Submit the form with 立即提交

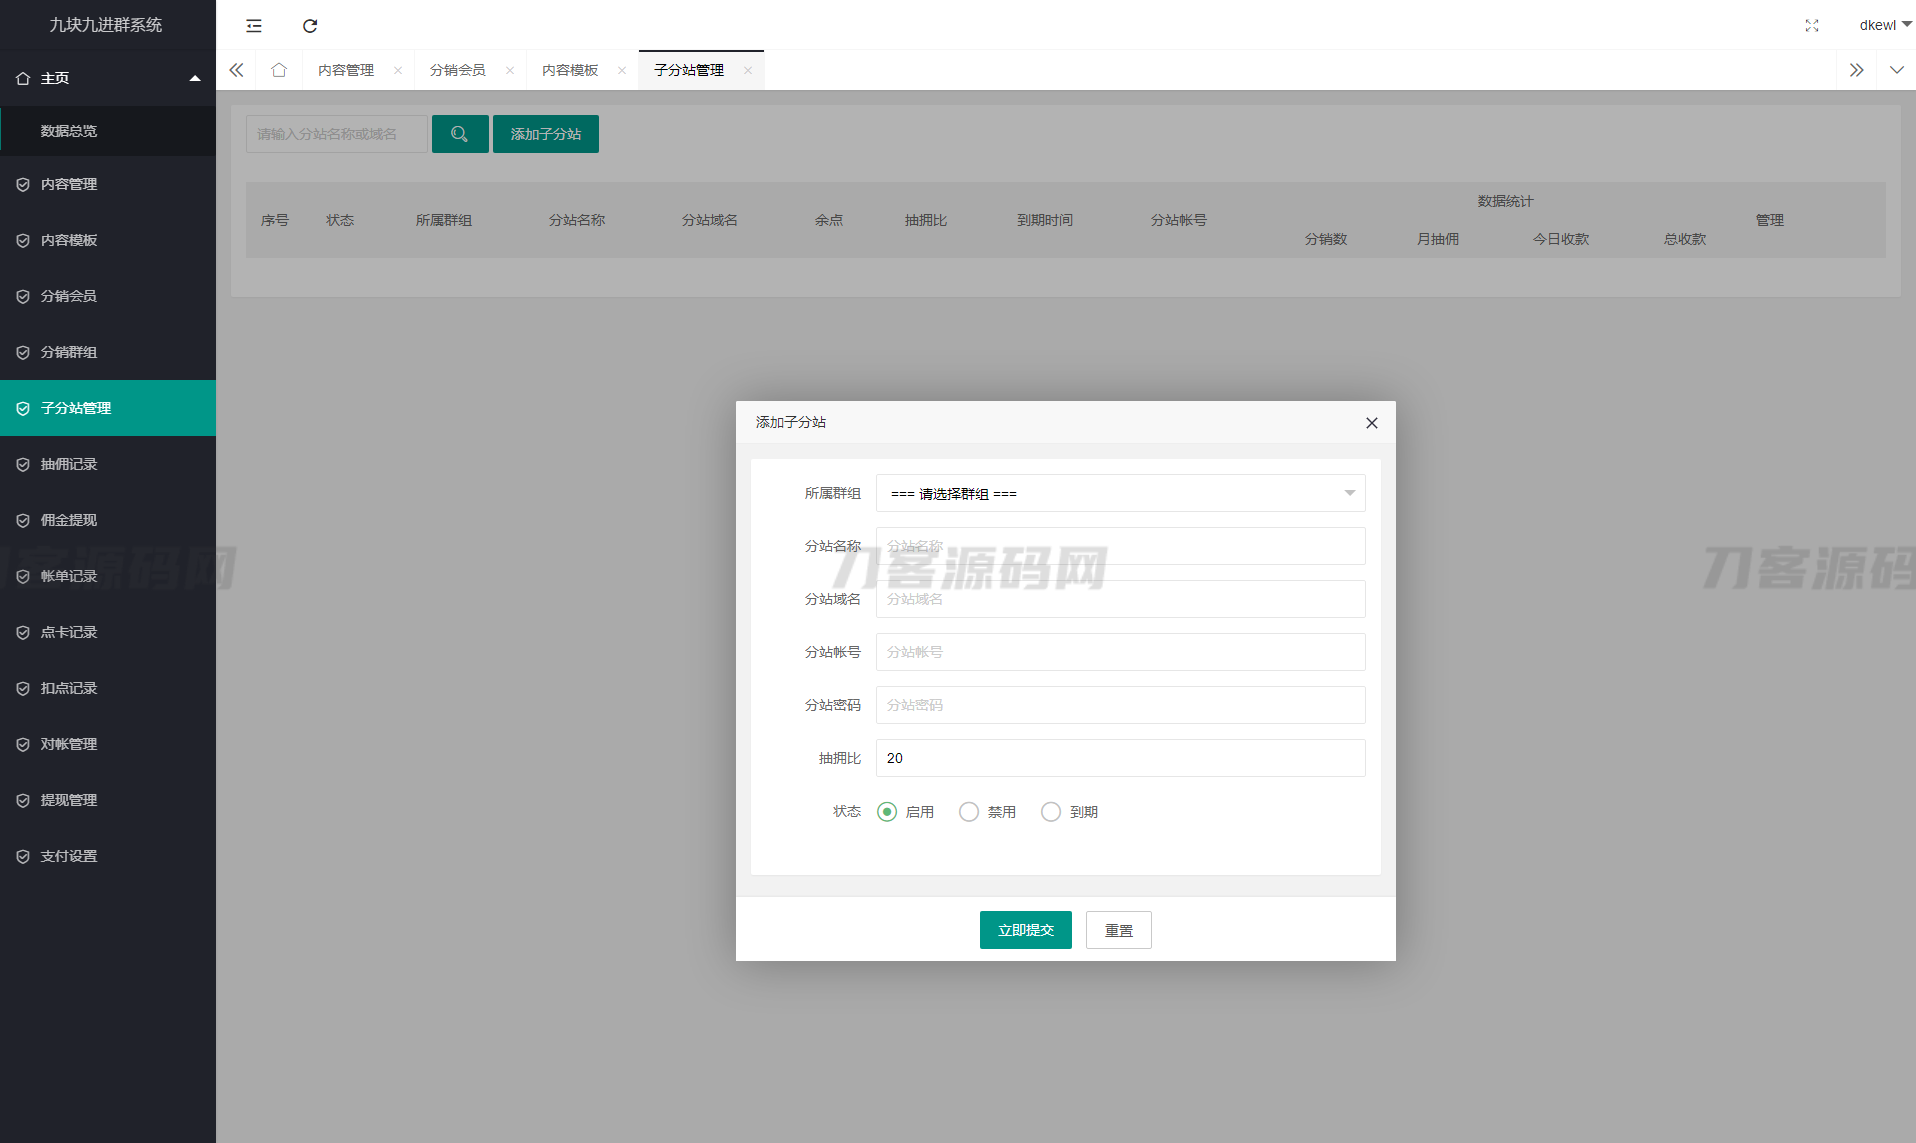[x=1026, y=930]
